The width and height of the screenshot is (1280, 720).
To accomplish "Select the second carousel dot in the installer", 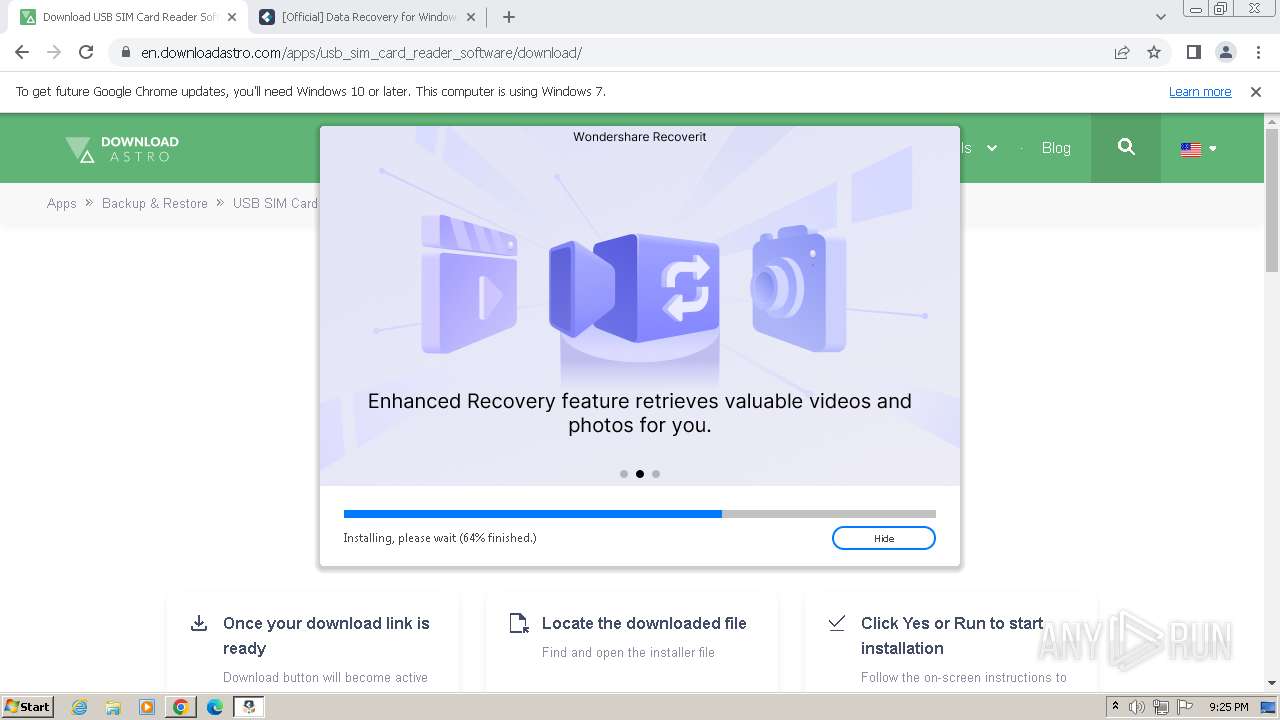I will [x=640, y=474].
